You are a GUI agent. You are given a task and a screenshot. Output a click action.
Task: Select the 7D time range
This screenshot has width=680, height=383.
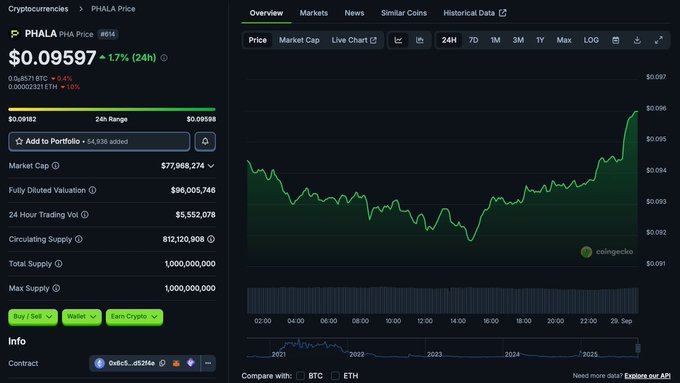(x=474, y=40)
